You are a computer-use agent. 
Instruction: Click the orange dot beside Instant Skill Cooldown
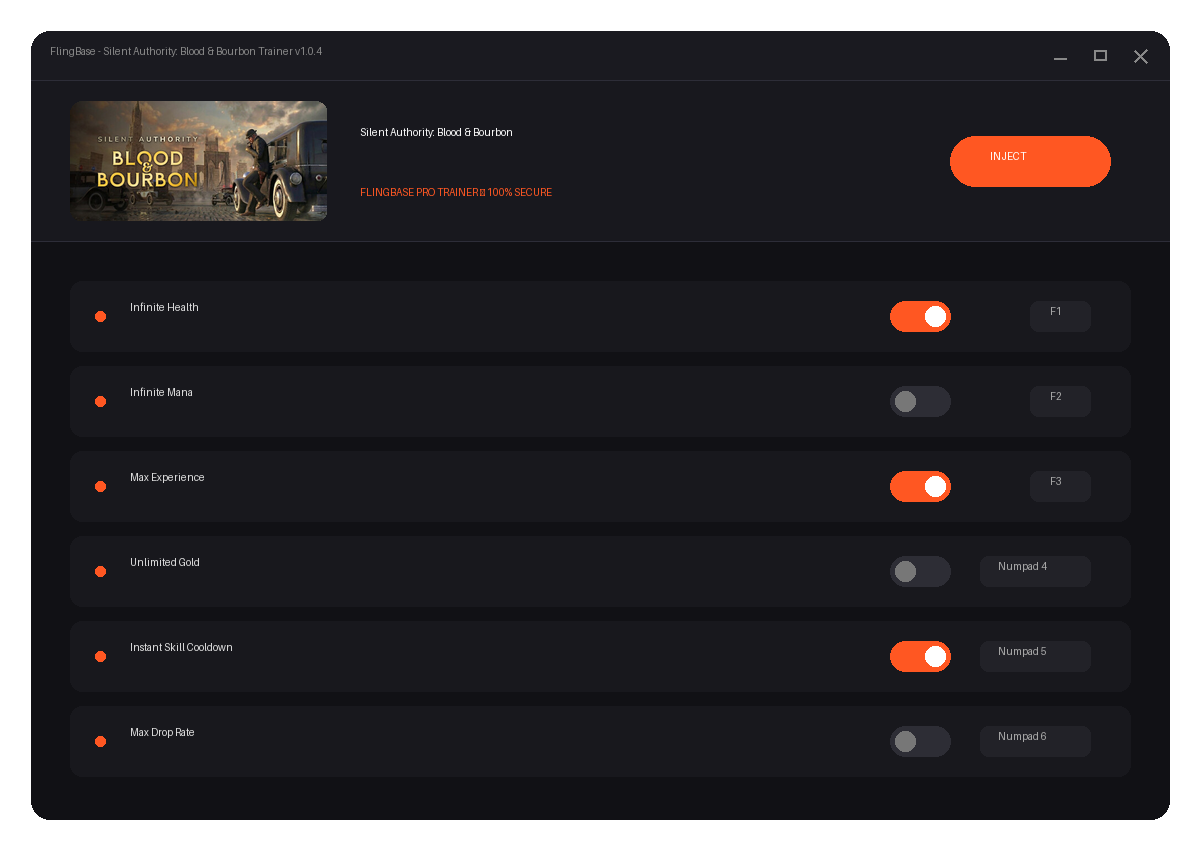click(x=100, y=656)
